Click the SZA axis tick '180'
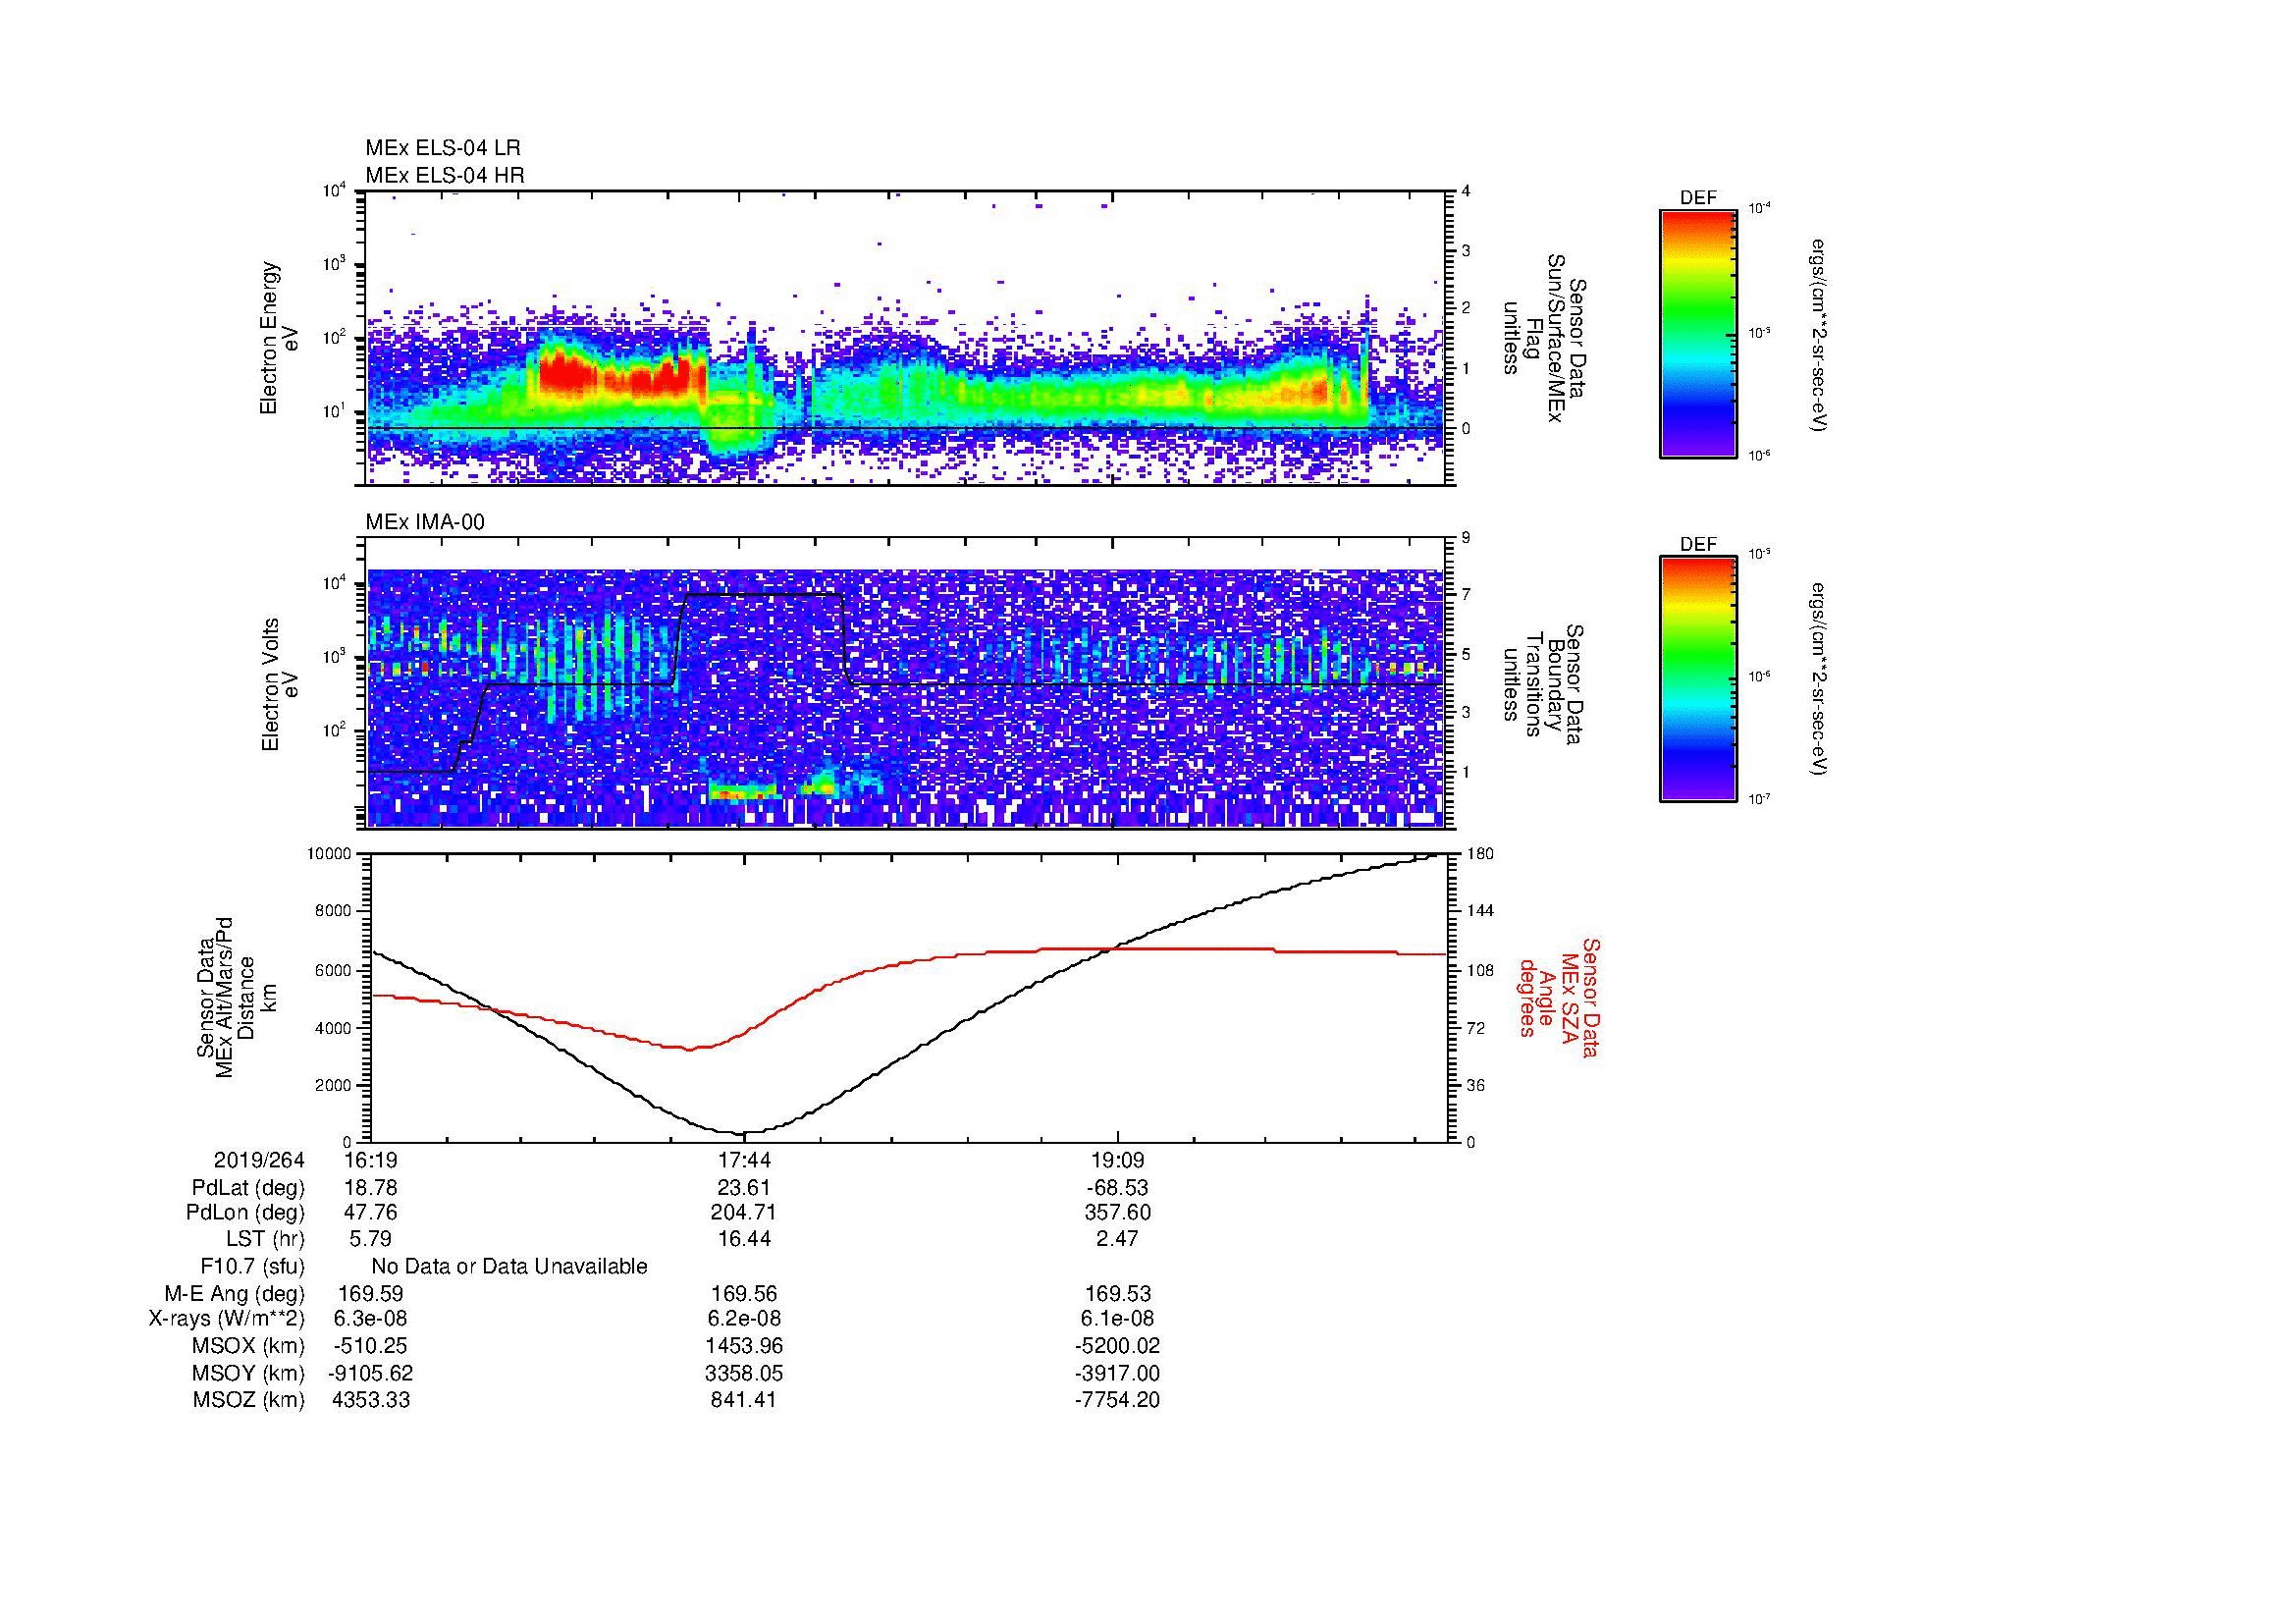This screenshot has height=1623, width=2296. pos(1480,853)
